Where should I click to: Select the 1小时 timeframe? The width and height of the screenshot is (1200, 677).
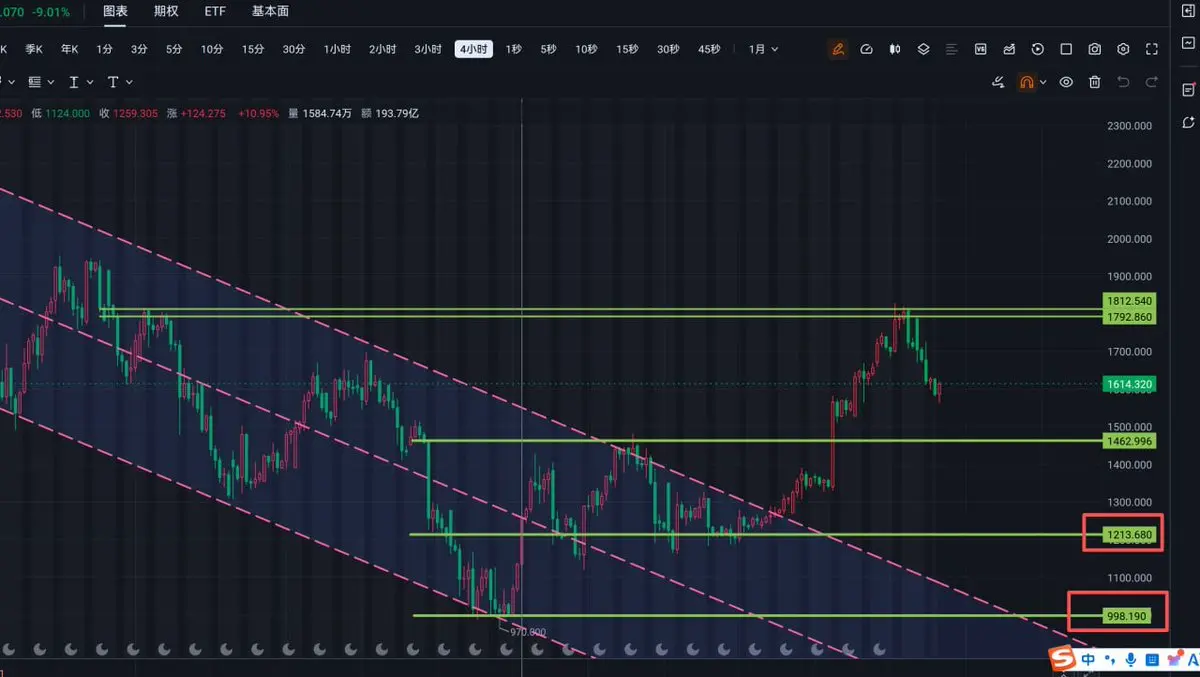(337, 49)
